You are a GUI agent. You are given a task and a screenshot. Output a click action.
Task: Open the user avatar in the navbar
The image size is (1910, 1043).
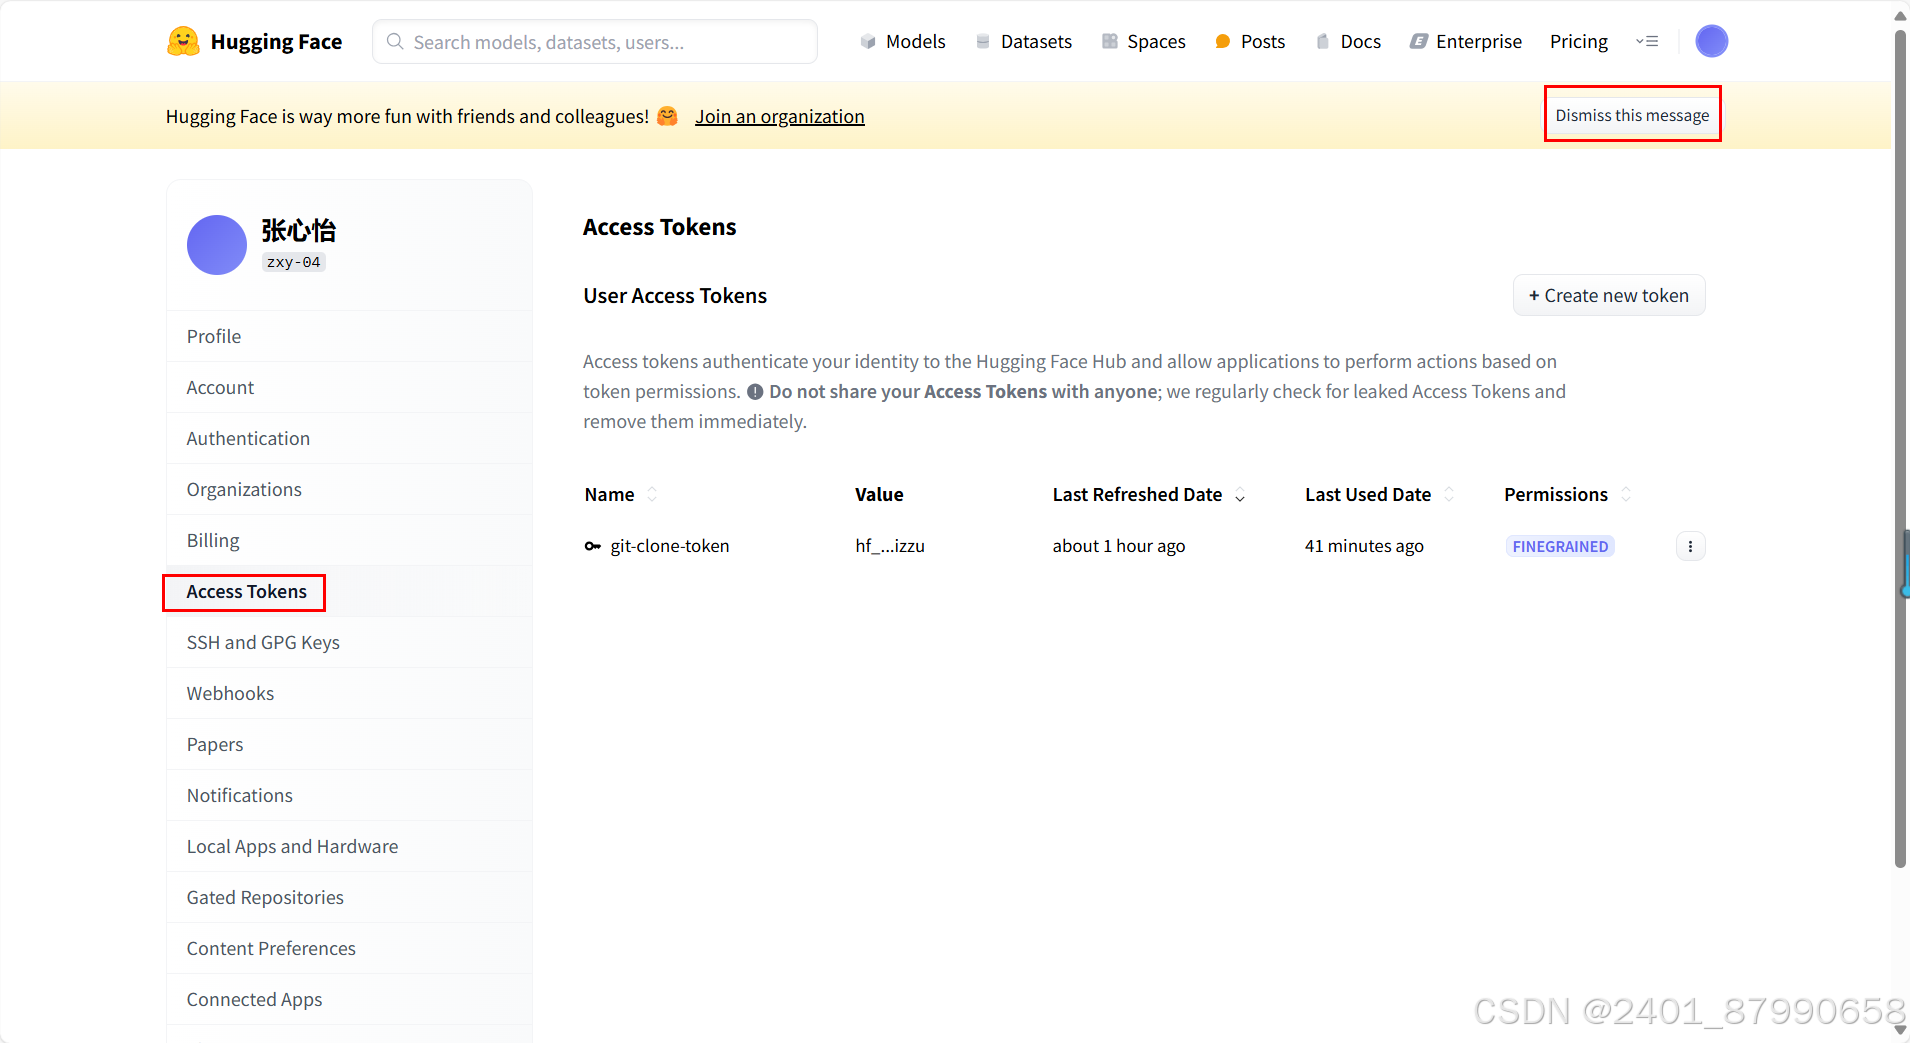tap(1711, 41)
